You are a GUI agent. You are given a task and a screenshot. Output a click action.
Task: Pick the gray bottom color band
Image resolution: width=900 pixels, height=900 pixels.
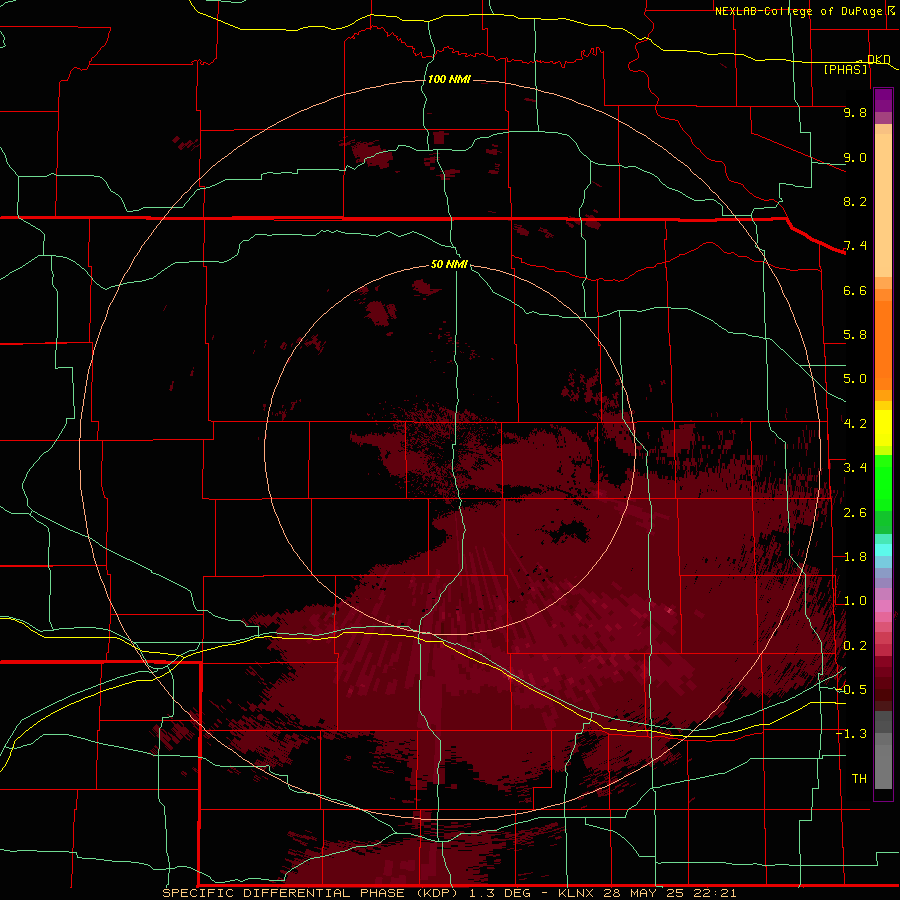[883, 763]
